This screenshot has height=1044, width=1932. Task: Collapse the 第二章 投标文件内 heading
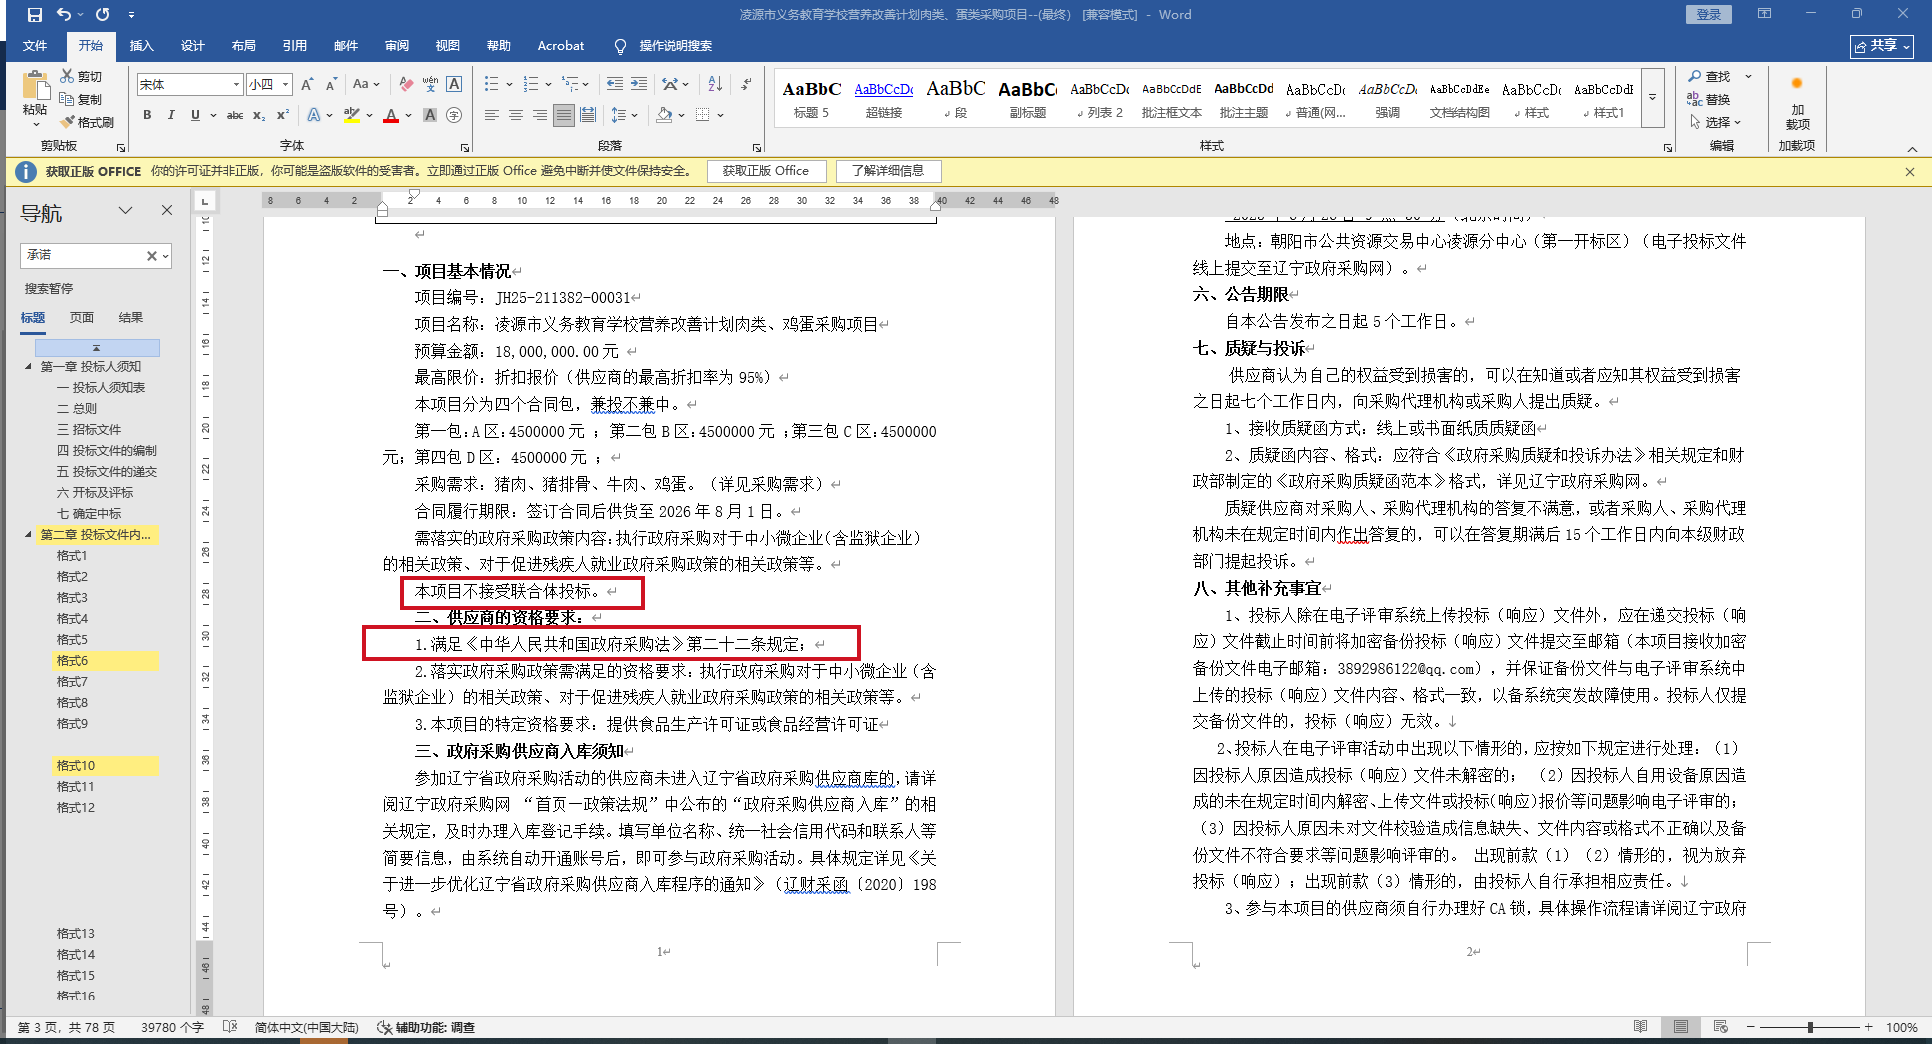28,535
